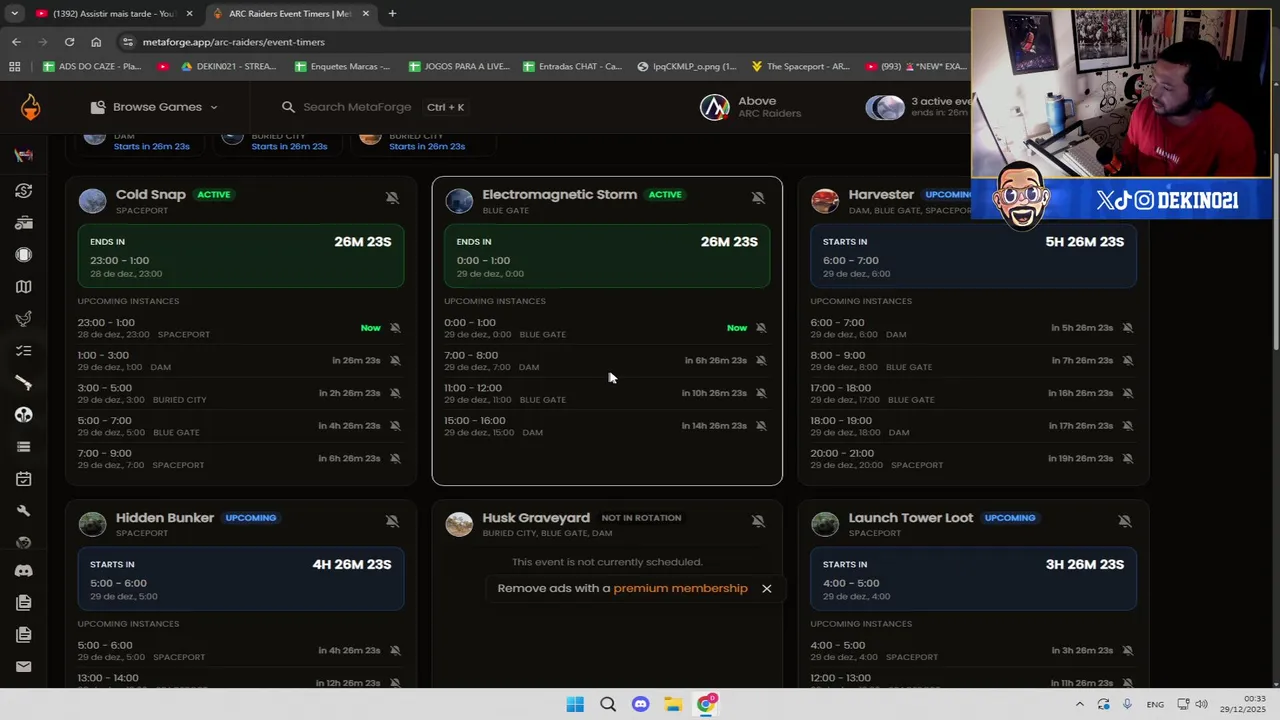The height and width of the screenshot is (720, 1280).
Task: Click Cold Snap event title
Action: coord(151,194)
